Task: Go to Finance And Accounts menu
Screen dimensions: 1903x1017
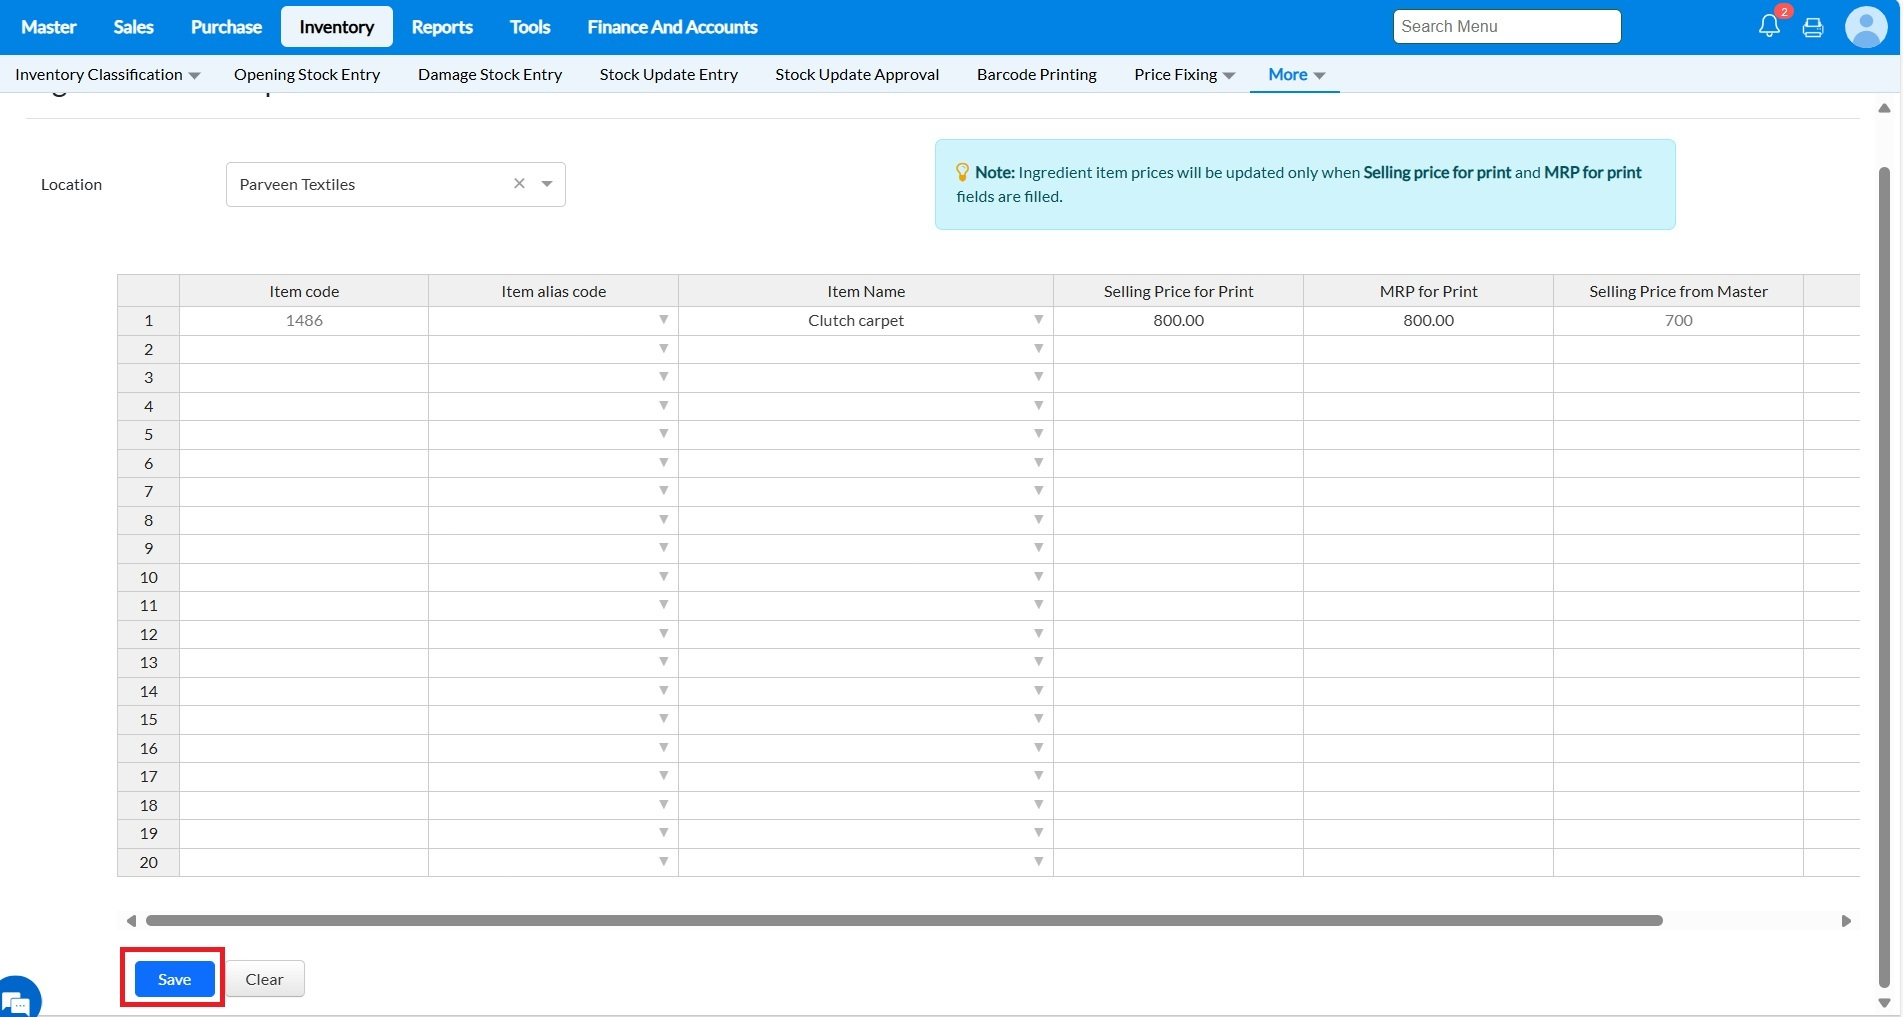Action: pos(671,27)
